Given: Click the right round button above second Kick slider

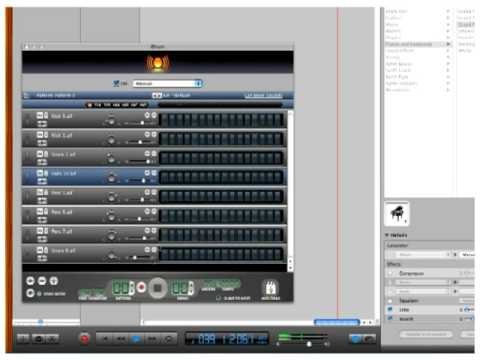Looking at the screenshot, I should (x=154, y=134).
